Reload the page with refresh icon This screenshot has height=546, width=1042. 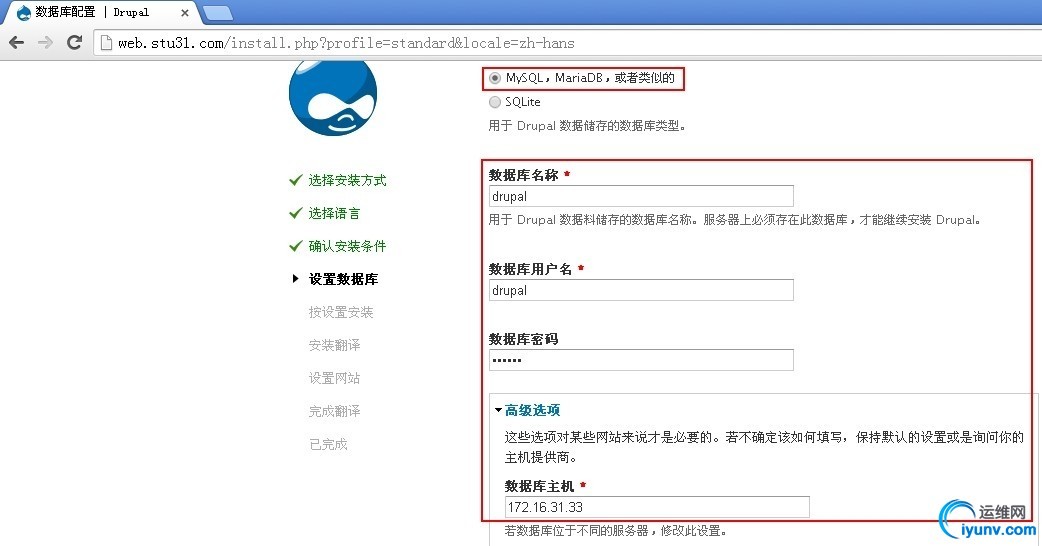74,43
